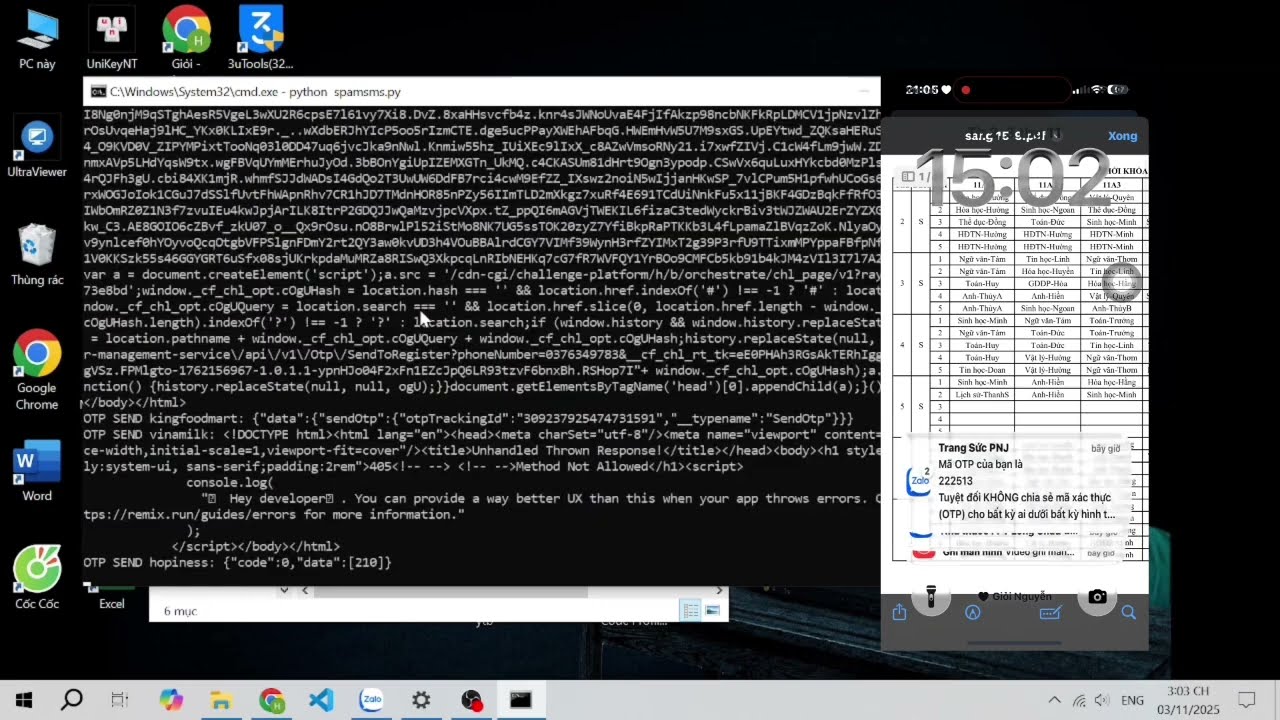Show hidden system tray icons
Screen dimensions: 1280x720
(1054, 700)
